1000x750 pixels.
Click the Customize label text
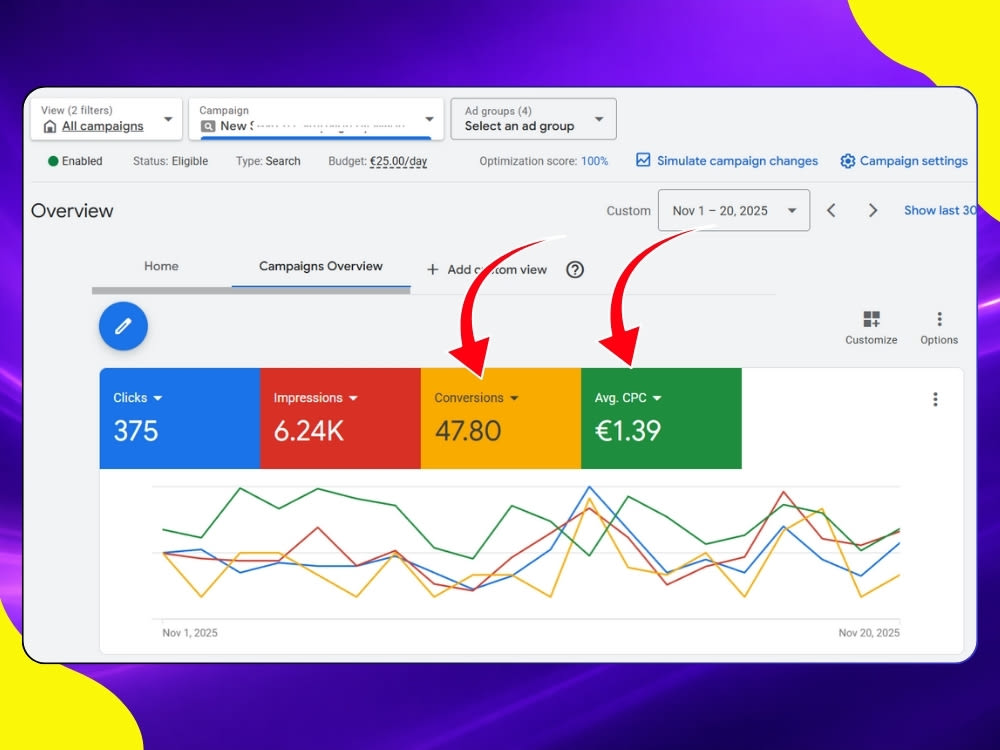pyautogui.click(x=871, y=340)
